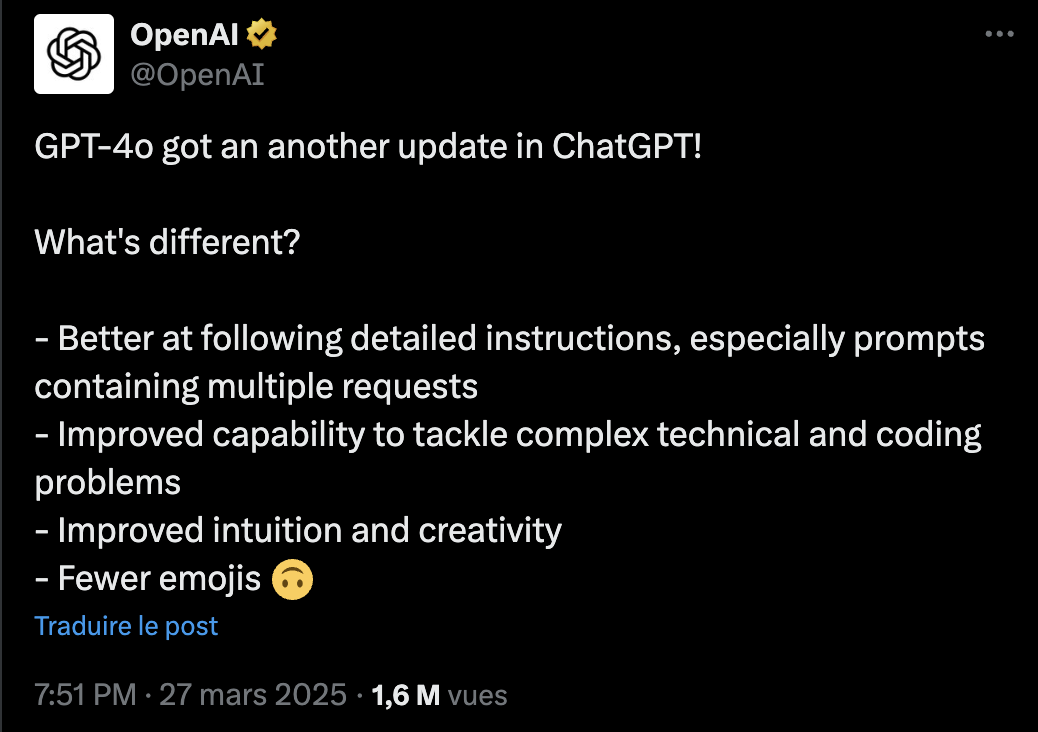Click the Better at following detailed instructions line

point(510,339)
